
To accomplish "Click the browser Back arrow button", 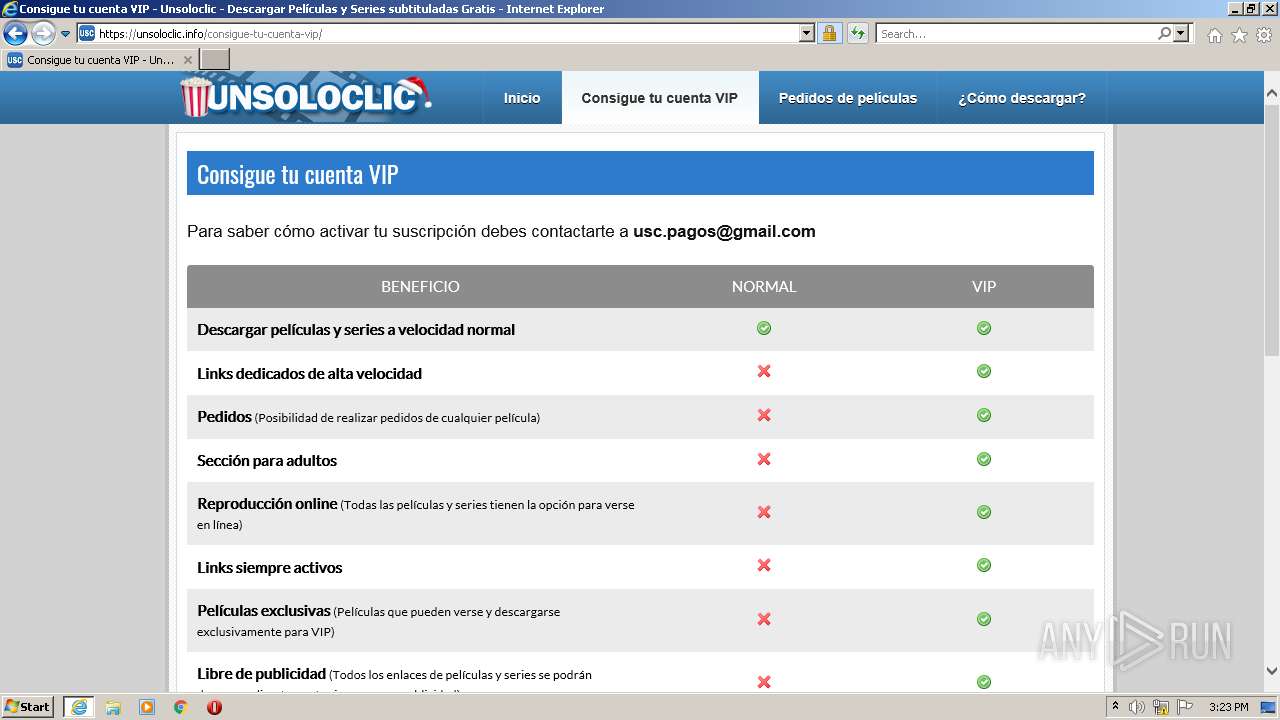I will (x=15, y=33).
